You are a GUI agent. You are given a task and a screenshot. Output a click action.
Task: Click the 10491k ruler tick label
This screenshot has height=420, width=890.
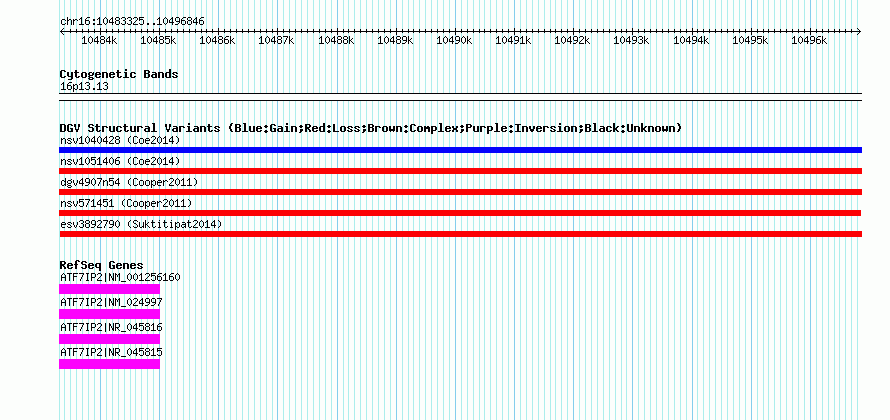[x=513, y=40]
